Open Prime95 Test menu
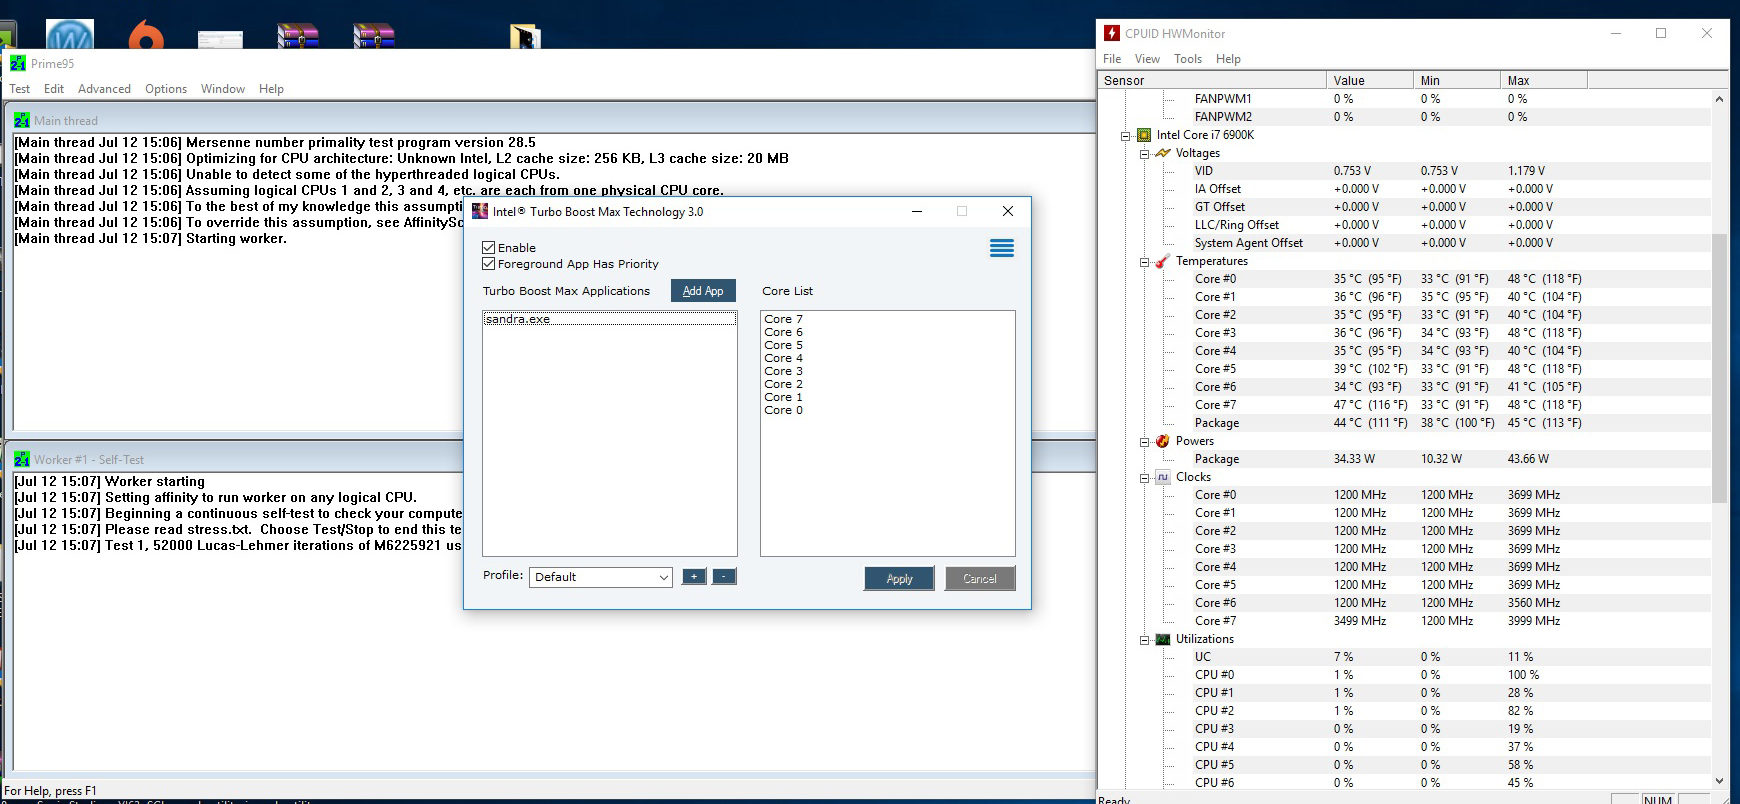Image resolution: width=1740 pixels, height=804 pixels. [x=20, y=89]
